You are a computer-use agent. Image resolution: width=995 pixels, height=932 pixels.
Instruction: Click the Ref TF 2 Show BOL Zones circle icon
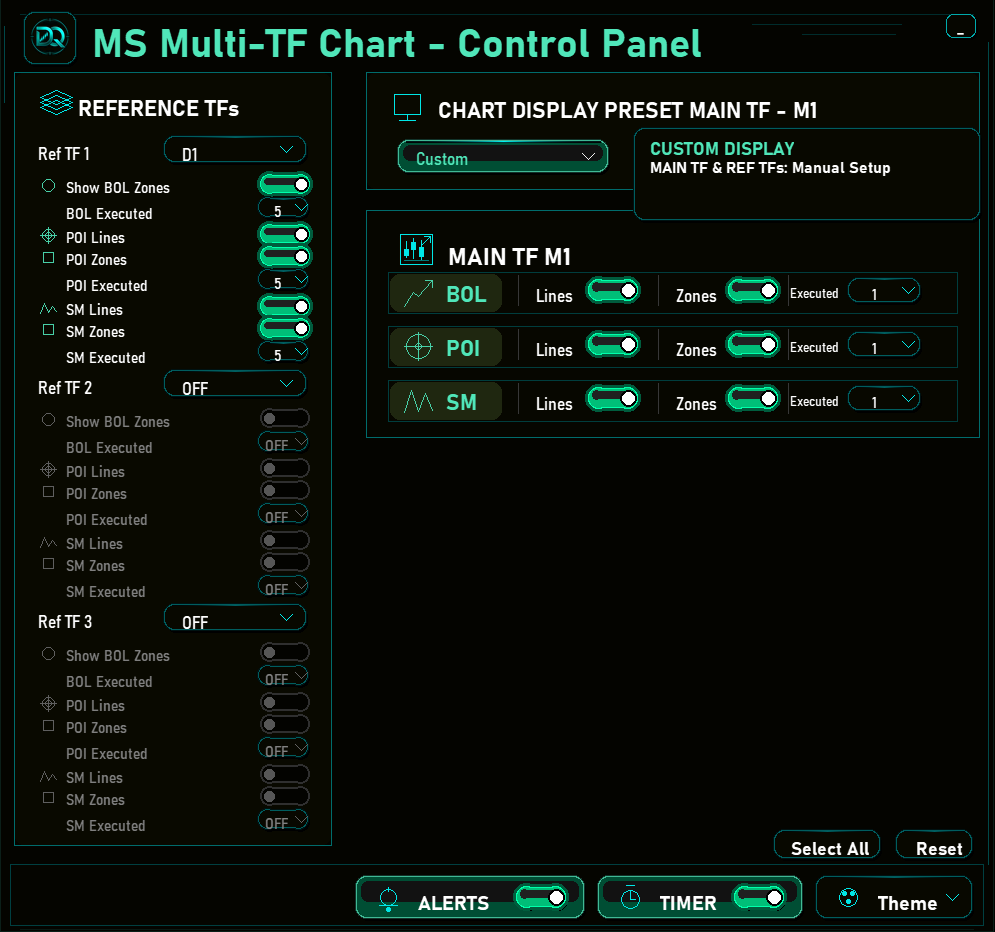pyautogui.click(x=48, y=420)
